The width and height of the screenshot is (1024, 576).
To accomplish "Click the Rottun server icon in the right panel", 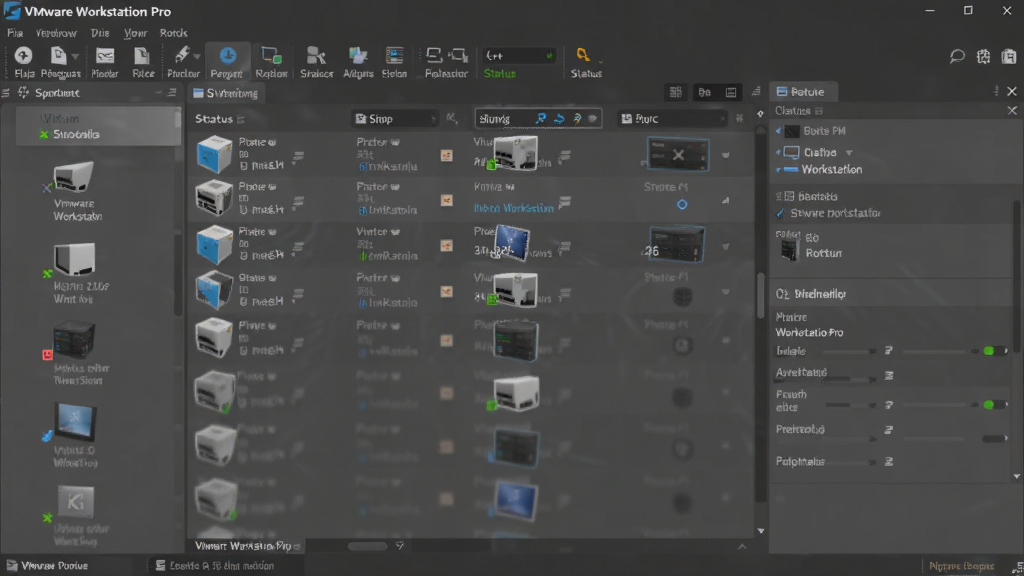I will click(790, 249).
